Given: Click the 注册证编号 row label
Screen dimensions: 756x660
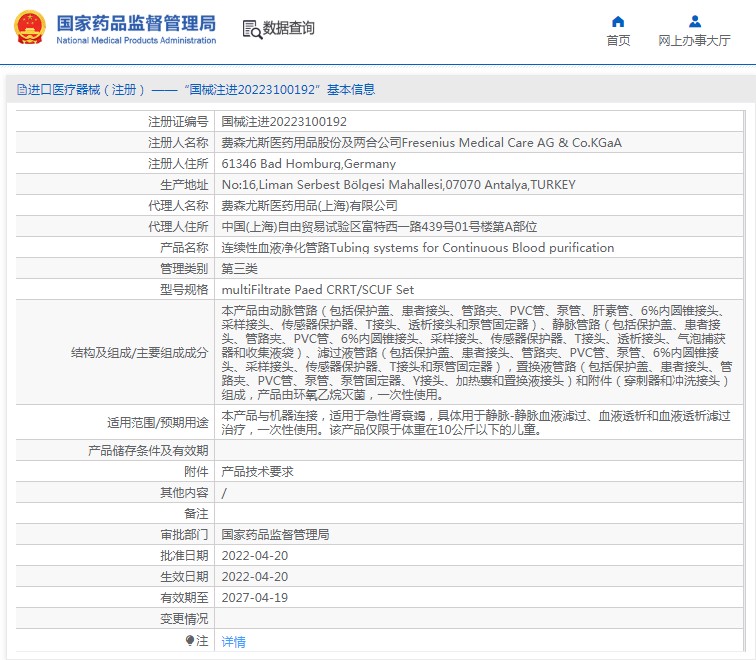Looking at the screenshot, I should (178, 121).
